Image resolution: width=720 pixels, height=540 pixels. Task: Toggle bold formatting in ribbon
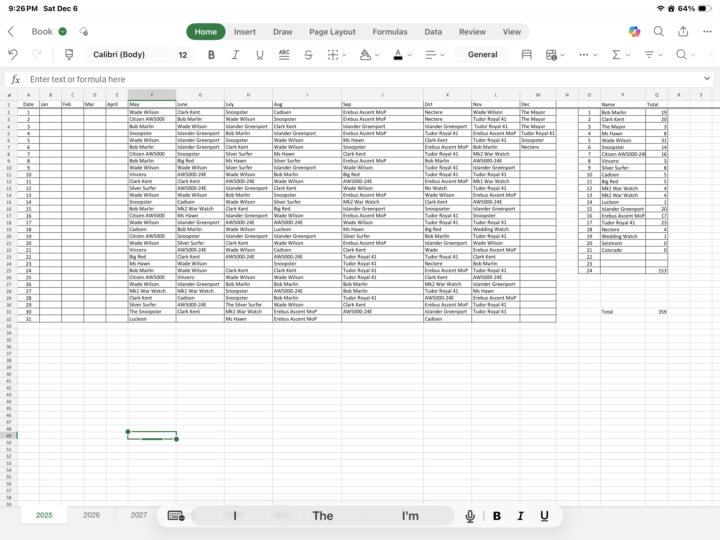coord(211,55)
